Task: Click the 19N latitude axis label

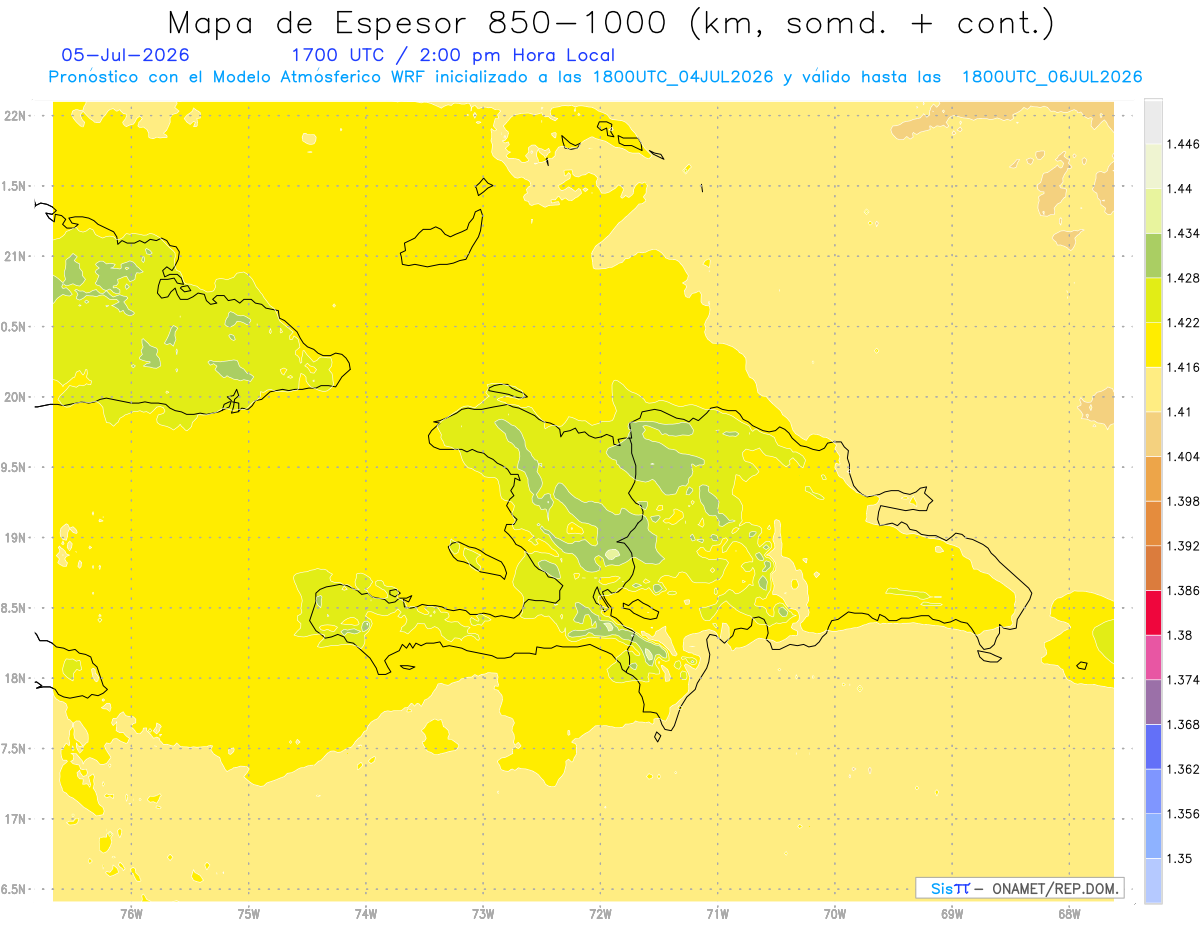Action: click(14, 537)
